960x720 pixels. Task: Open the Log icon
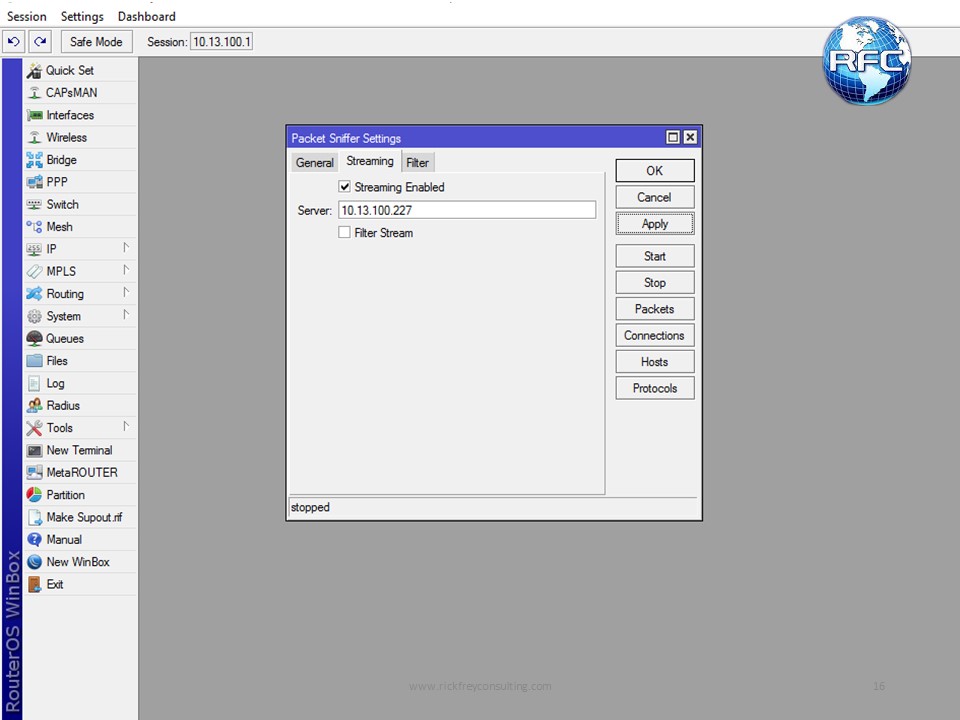[x=34, y=383]
